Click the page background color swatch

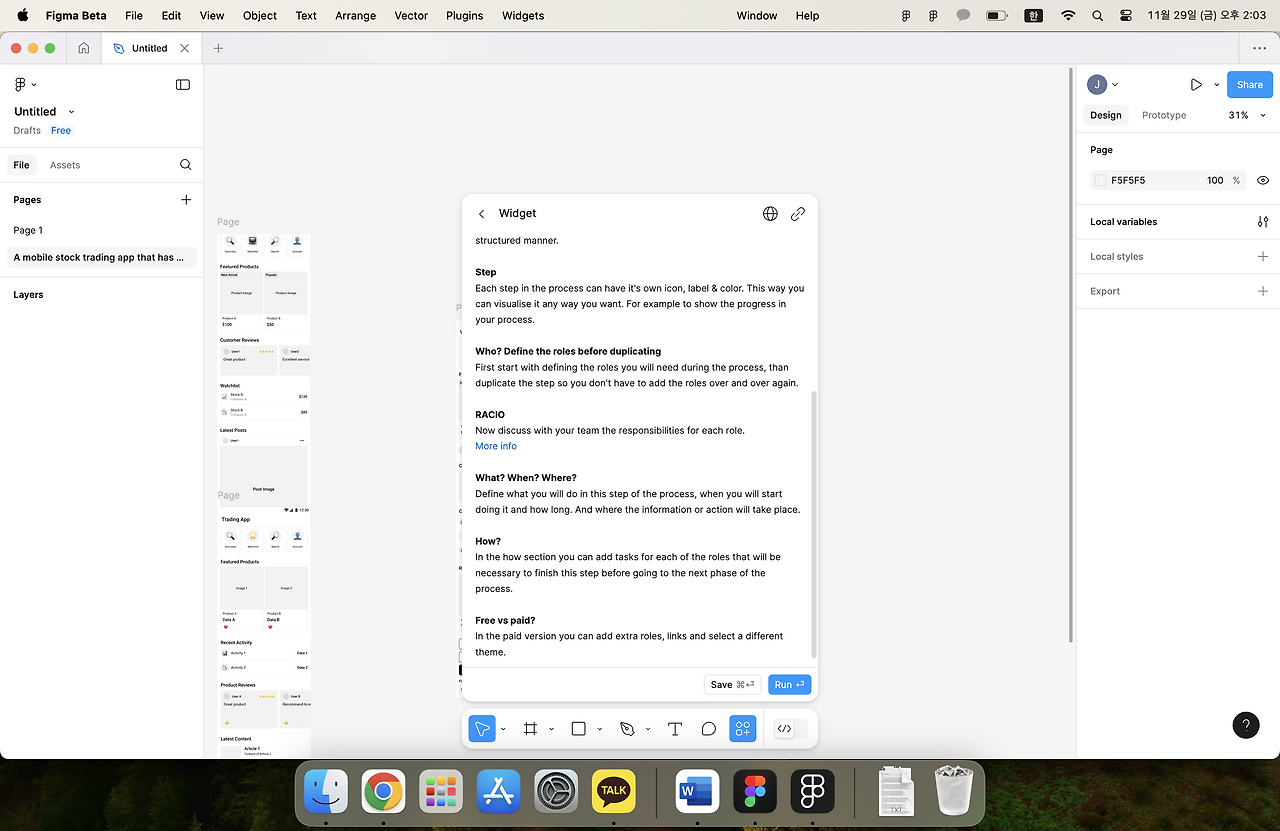(x=1100, y=181)
